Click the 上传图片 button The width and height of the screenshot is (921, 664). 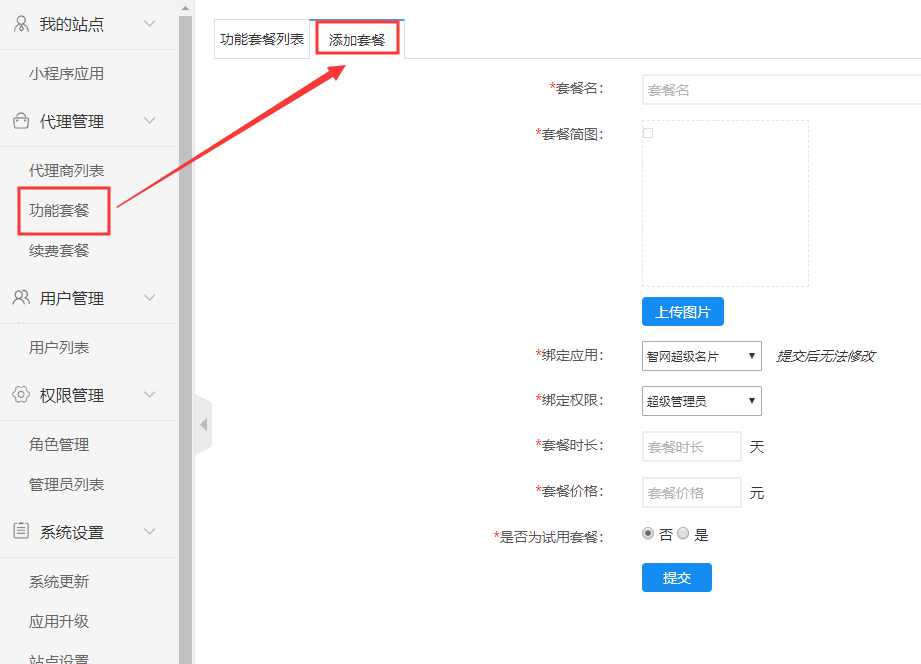(x=683, y=311)
